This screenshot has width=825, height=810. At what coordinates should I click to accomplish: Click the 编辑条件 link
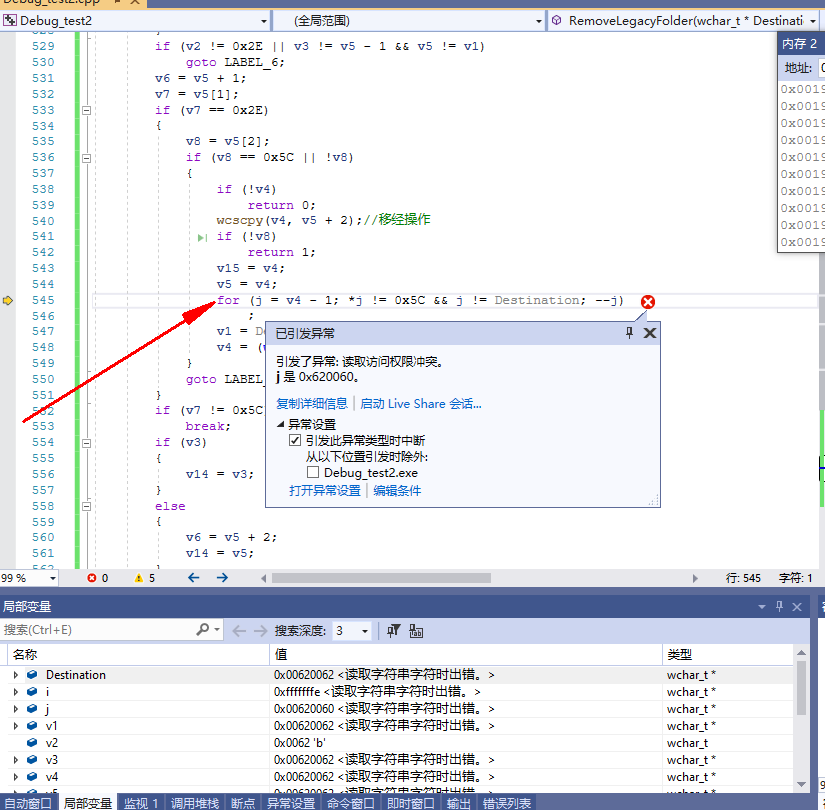point(397,491)
